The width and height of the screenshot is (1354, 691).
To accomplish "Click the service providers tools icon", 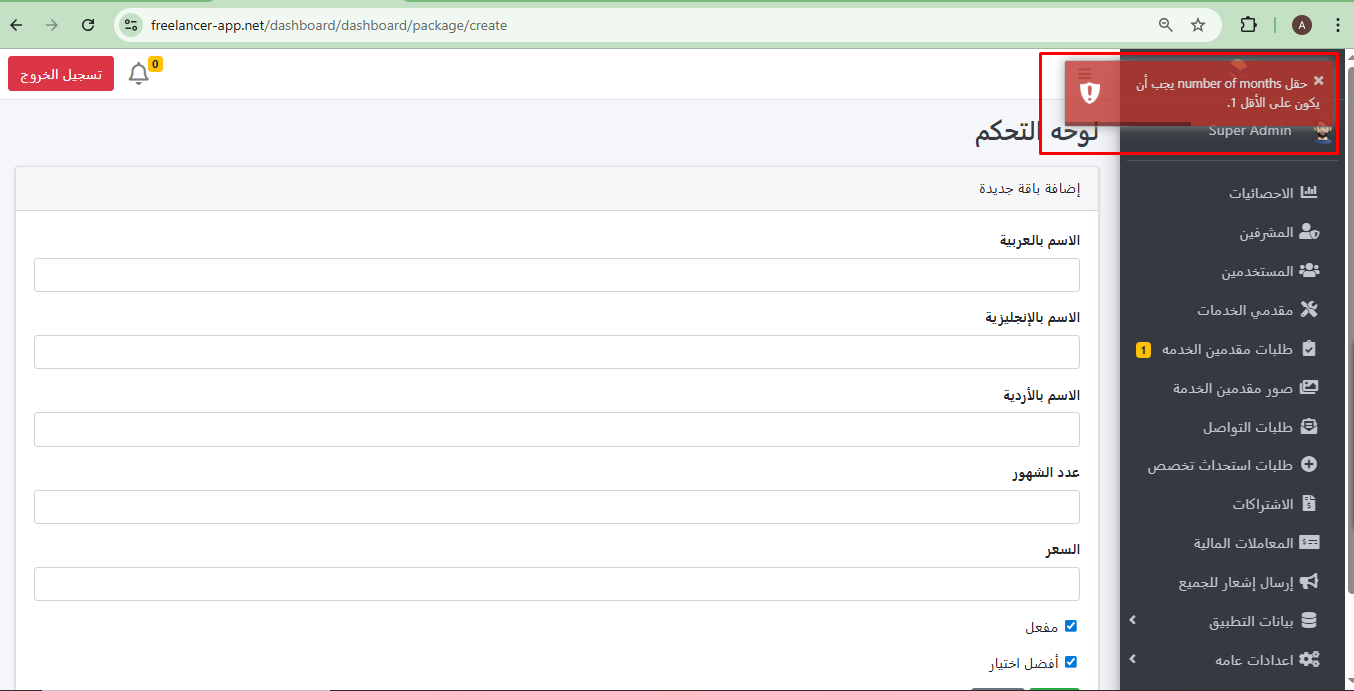I will (1309, 310).
